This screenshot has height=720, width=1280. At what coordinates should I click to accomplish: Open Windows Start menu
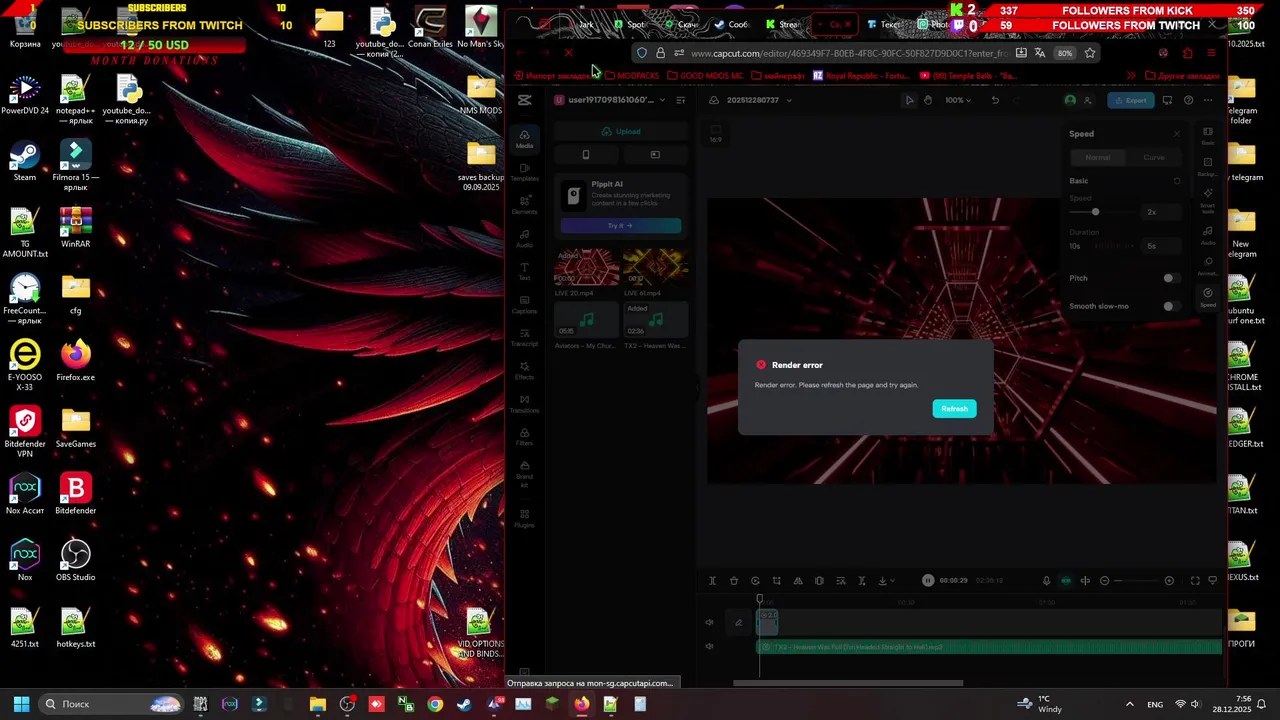[x=21, y=704]
